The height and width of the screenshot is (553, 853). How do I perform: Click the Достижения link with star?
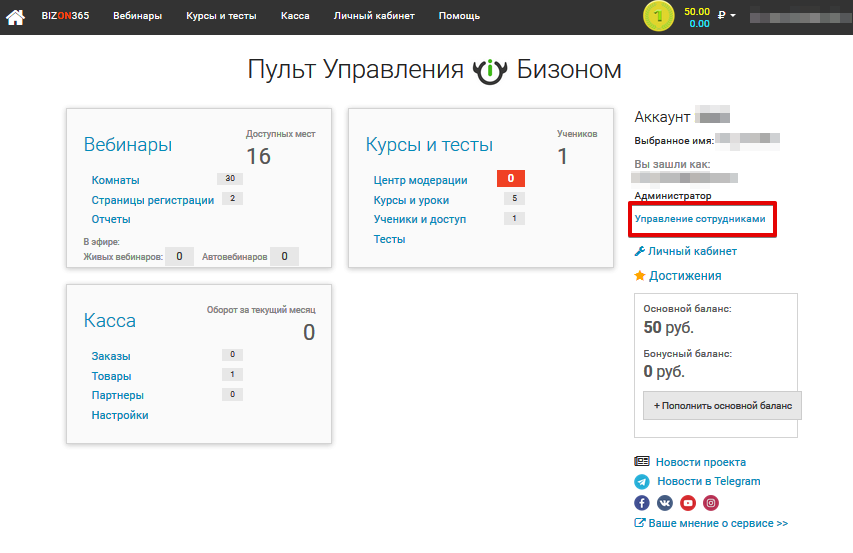point(684,276)
